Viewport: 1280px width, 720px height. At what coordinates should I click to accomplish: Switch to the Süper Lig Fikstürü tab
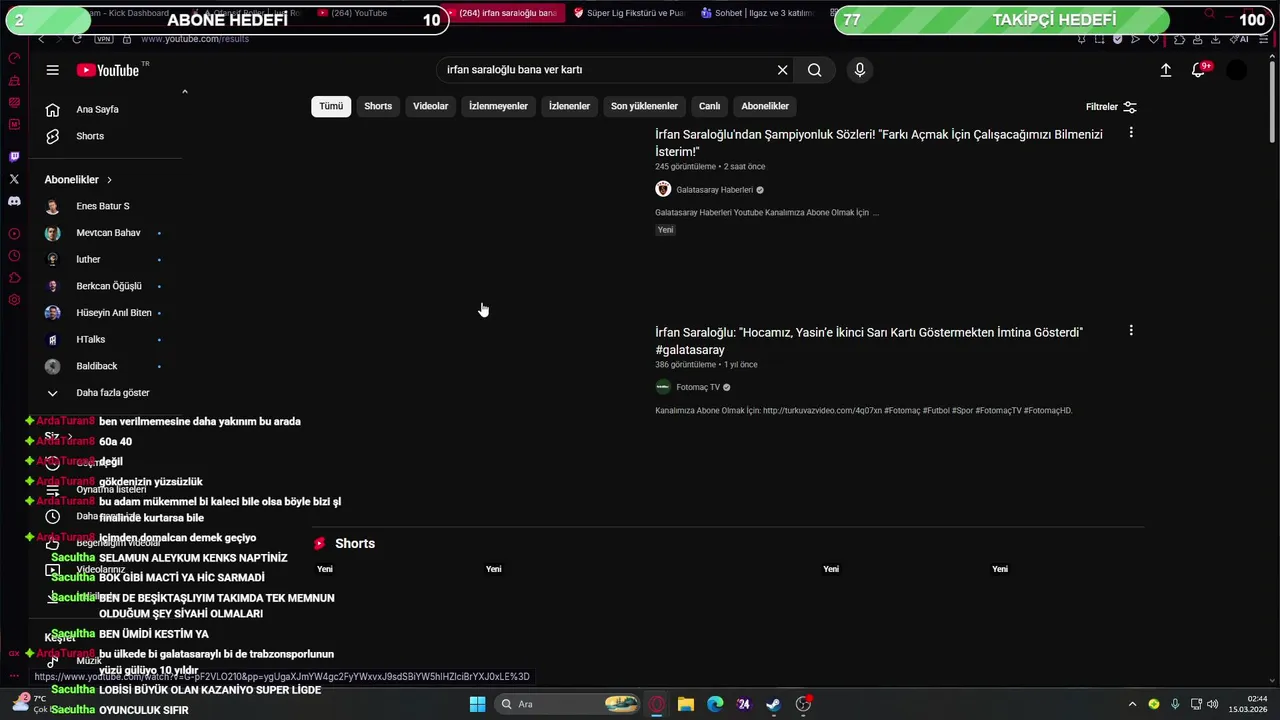pos(630,13)
